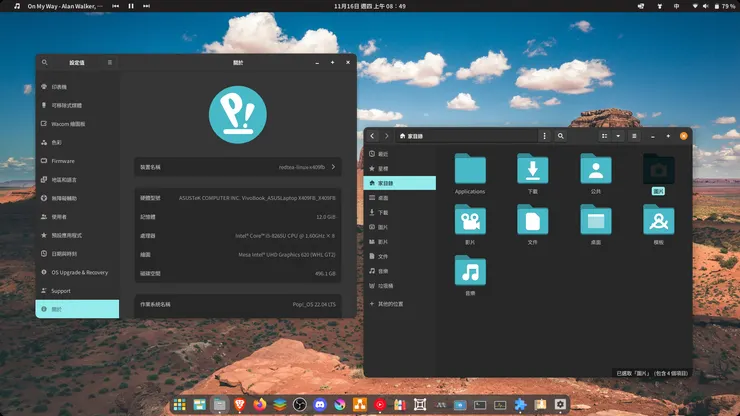Screen dimensions: 740x416
Task: Open the 下載 (Downloads) folder icon
Action: [532, 170]
